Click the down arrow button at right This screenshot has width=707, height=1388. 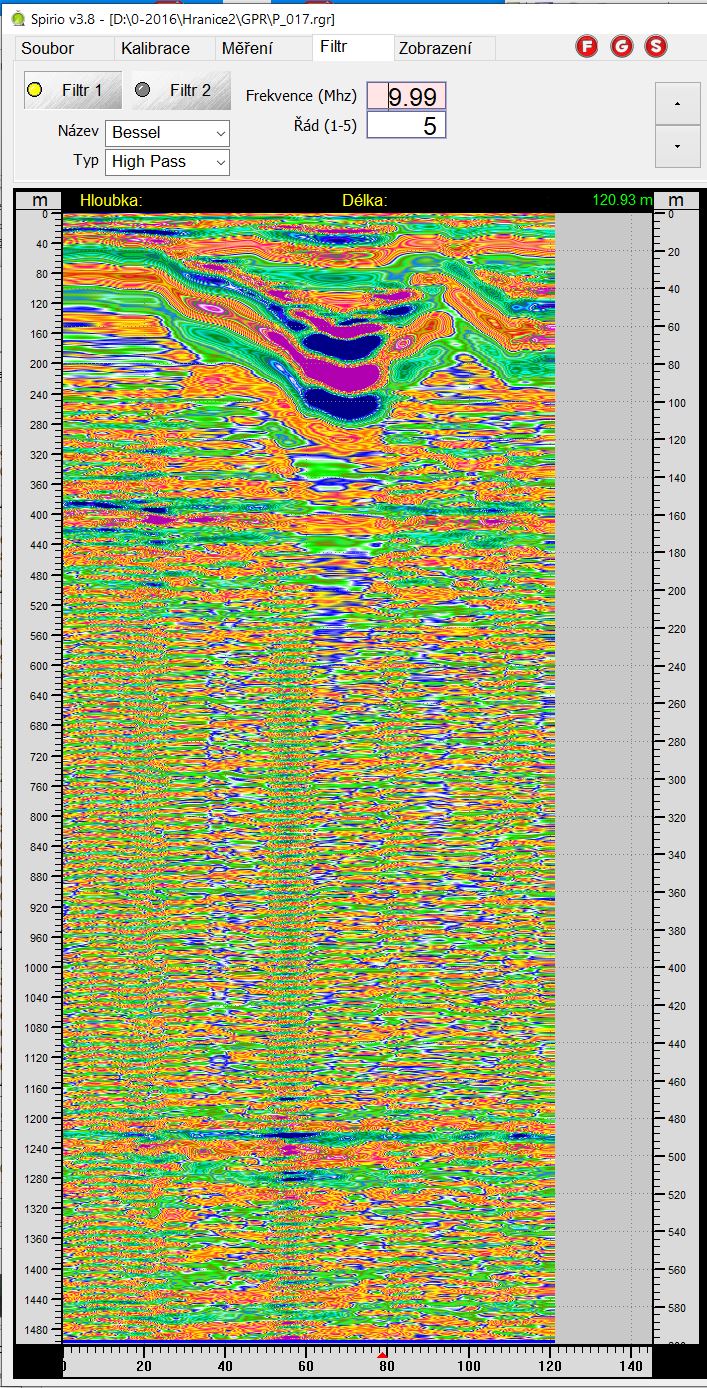678,146
